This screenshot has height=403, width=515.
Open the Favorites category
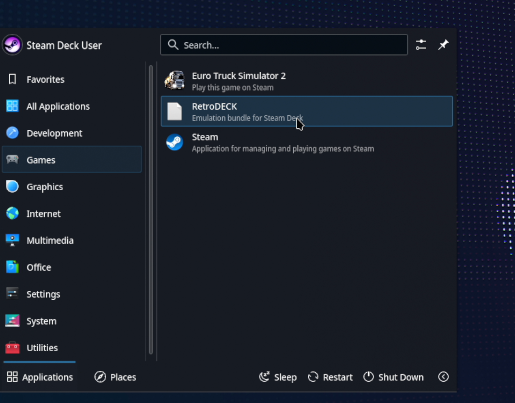tap(72, 79)
